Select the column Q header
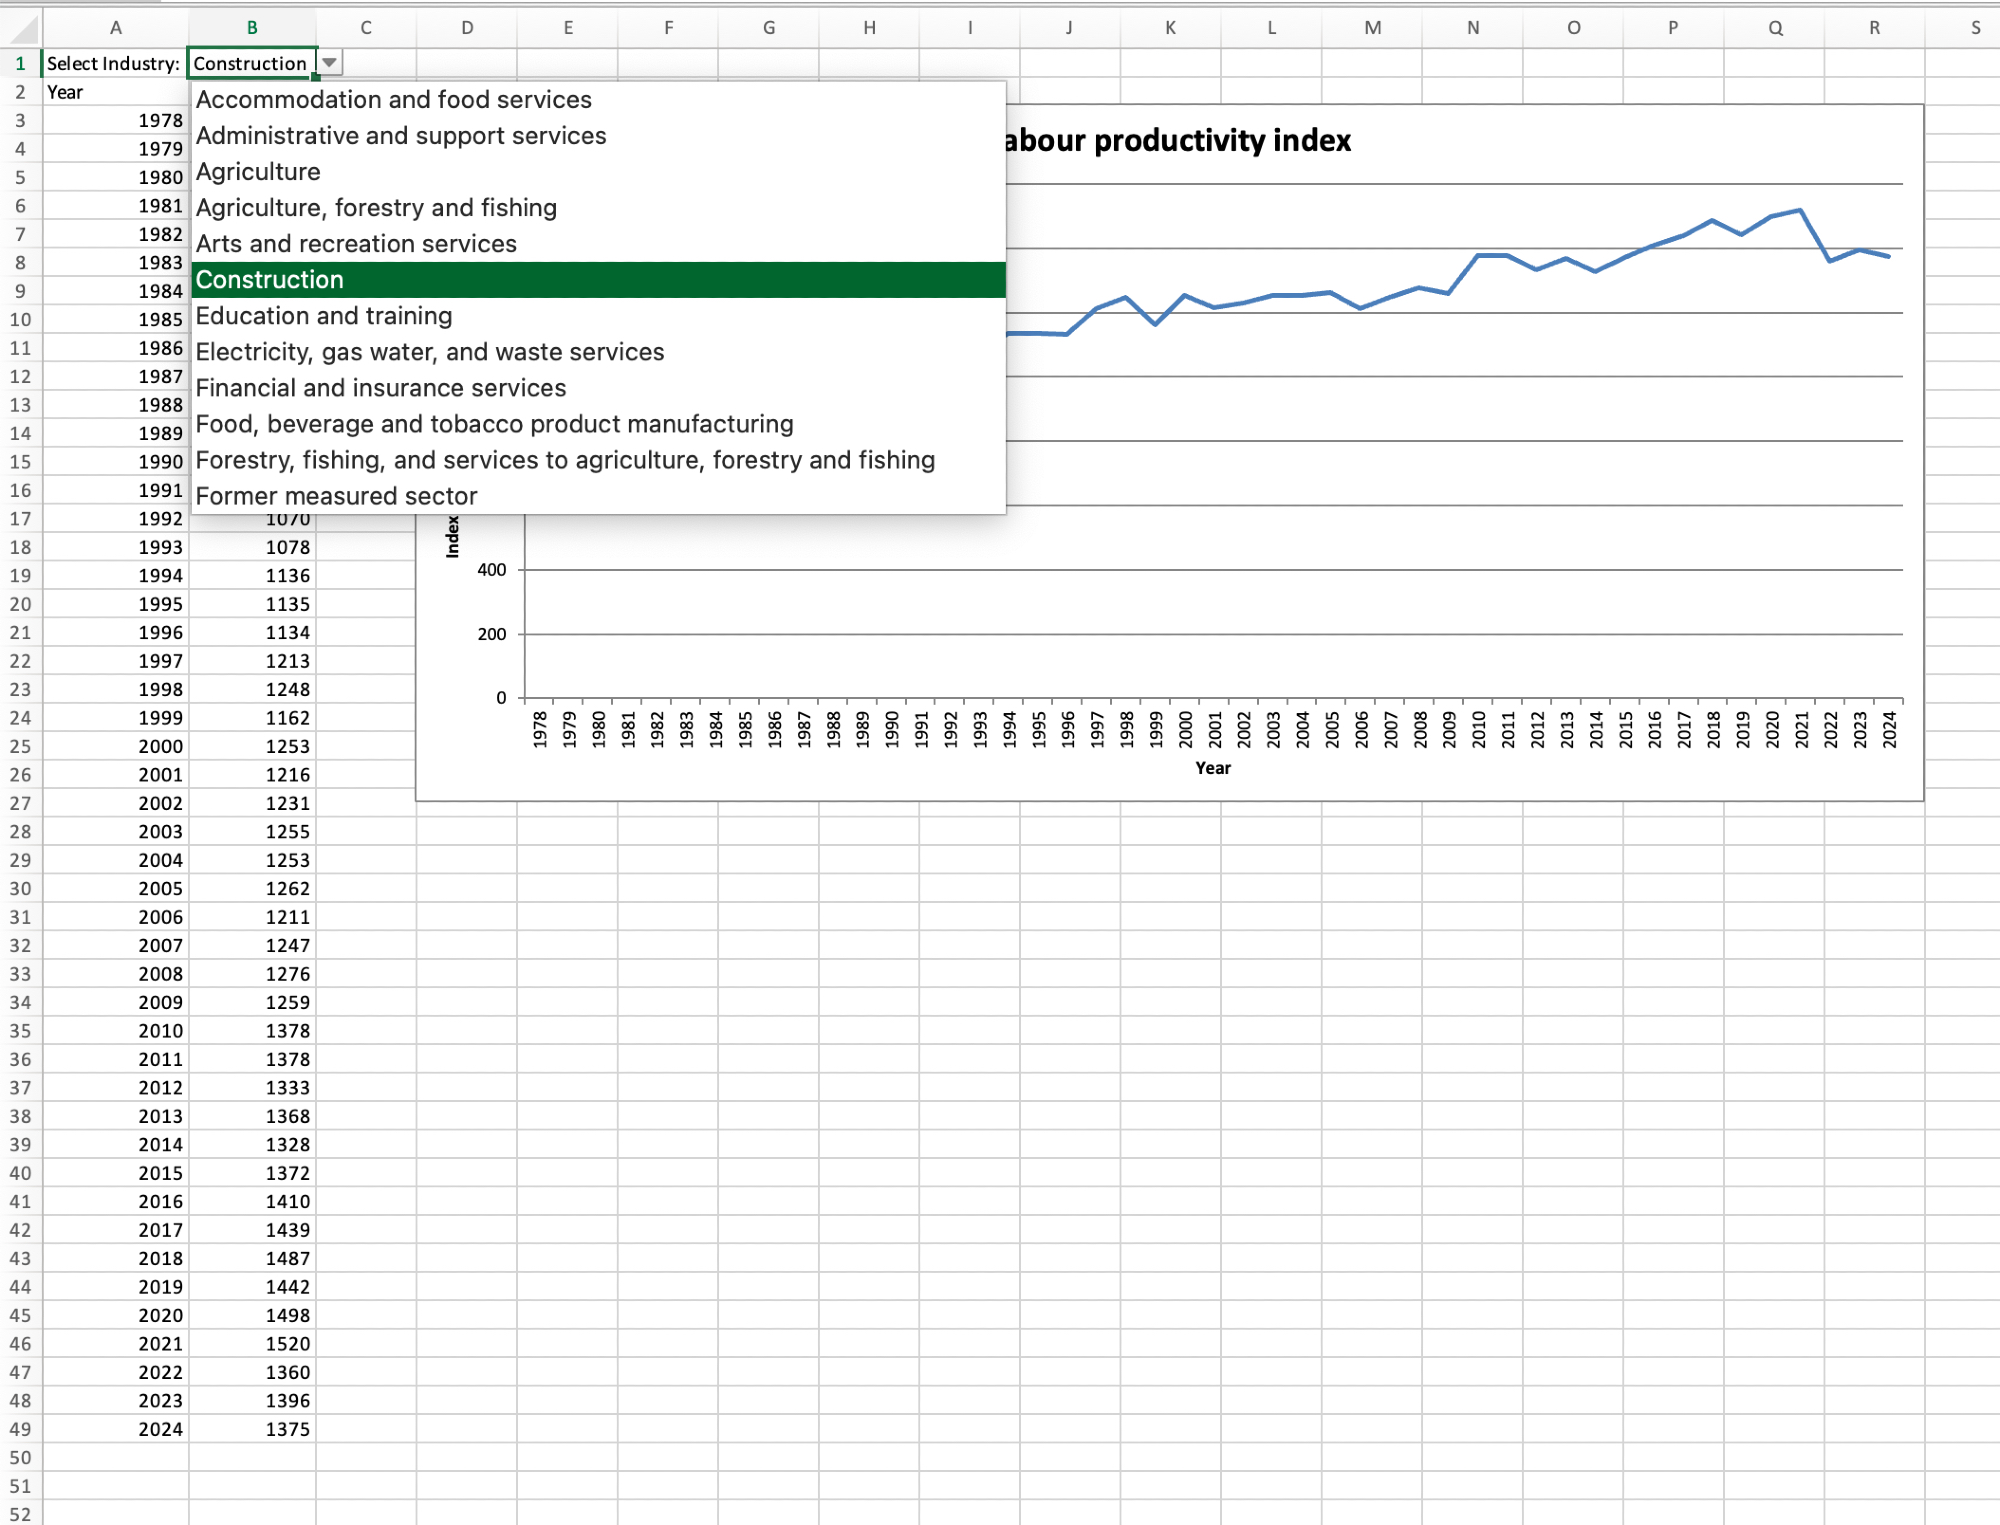The image size is (2000, 1525). click(x=1774, y=28)
